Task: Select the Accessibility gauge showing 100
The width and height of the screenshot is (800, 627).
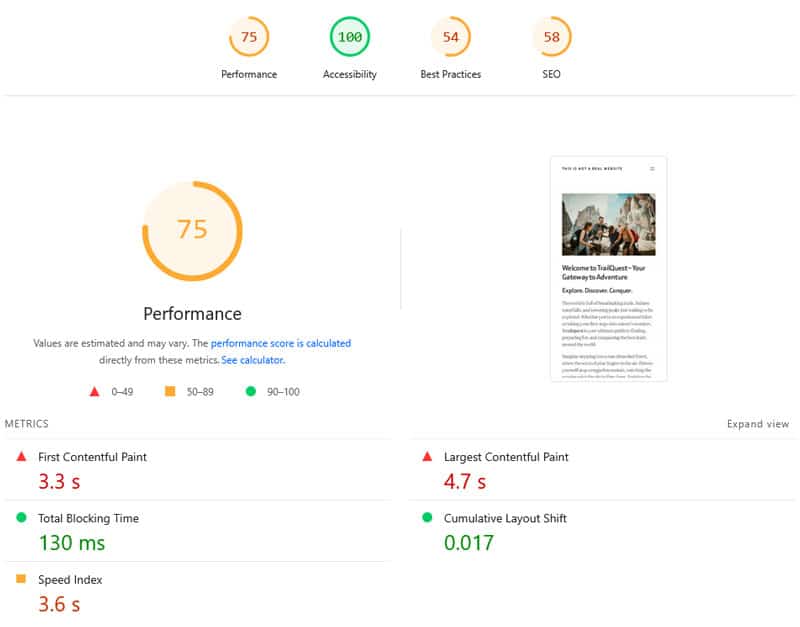Action: pos(348,35)
